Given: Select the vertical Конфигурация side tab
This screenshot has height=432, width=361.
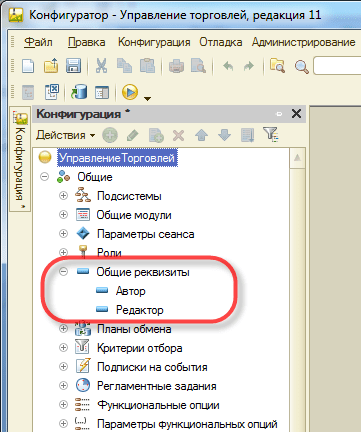Looking at the screenshot, I should [20, 160].
